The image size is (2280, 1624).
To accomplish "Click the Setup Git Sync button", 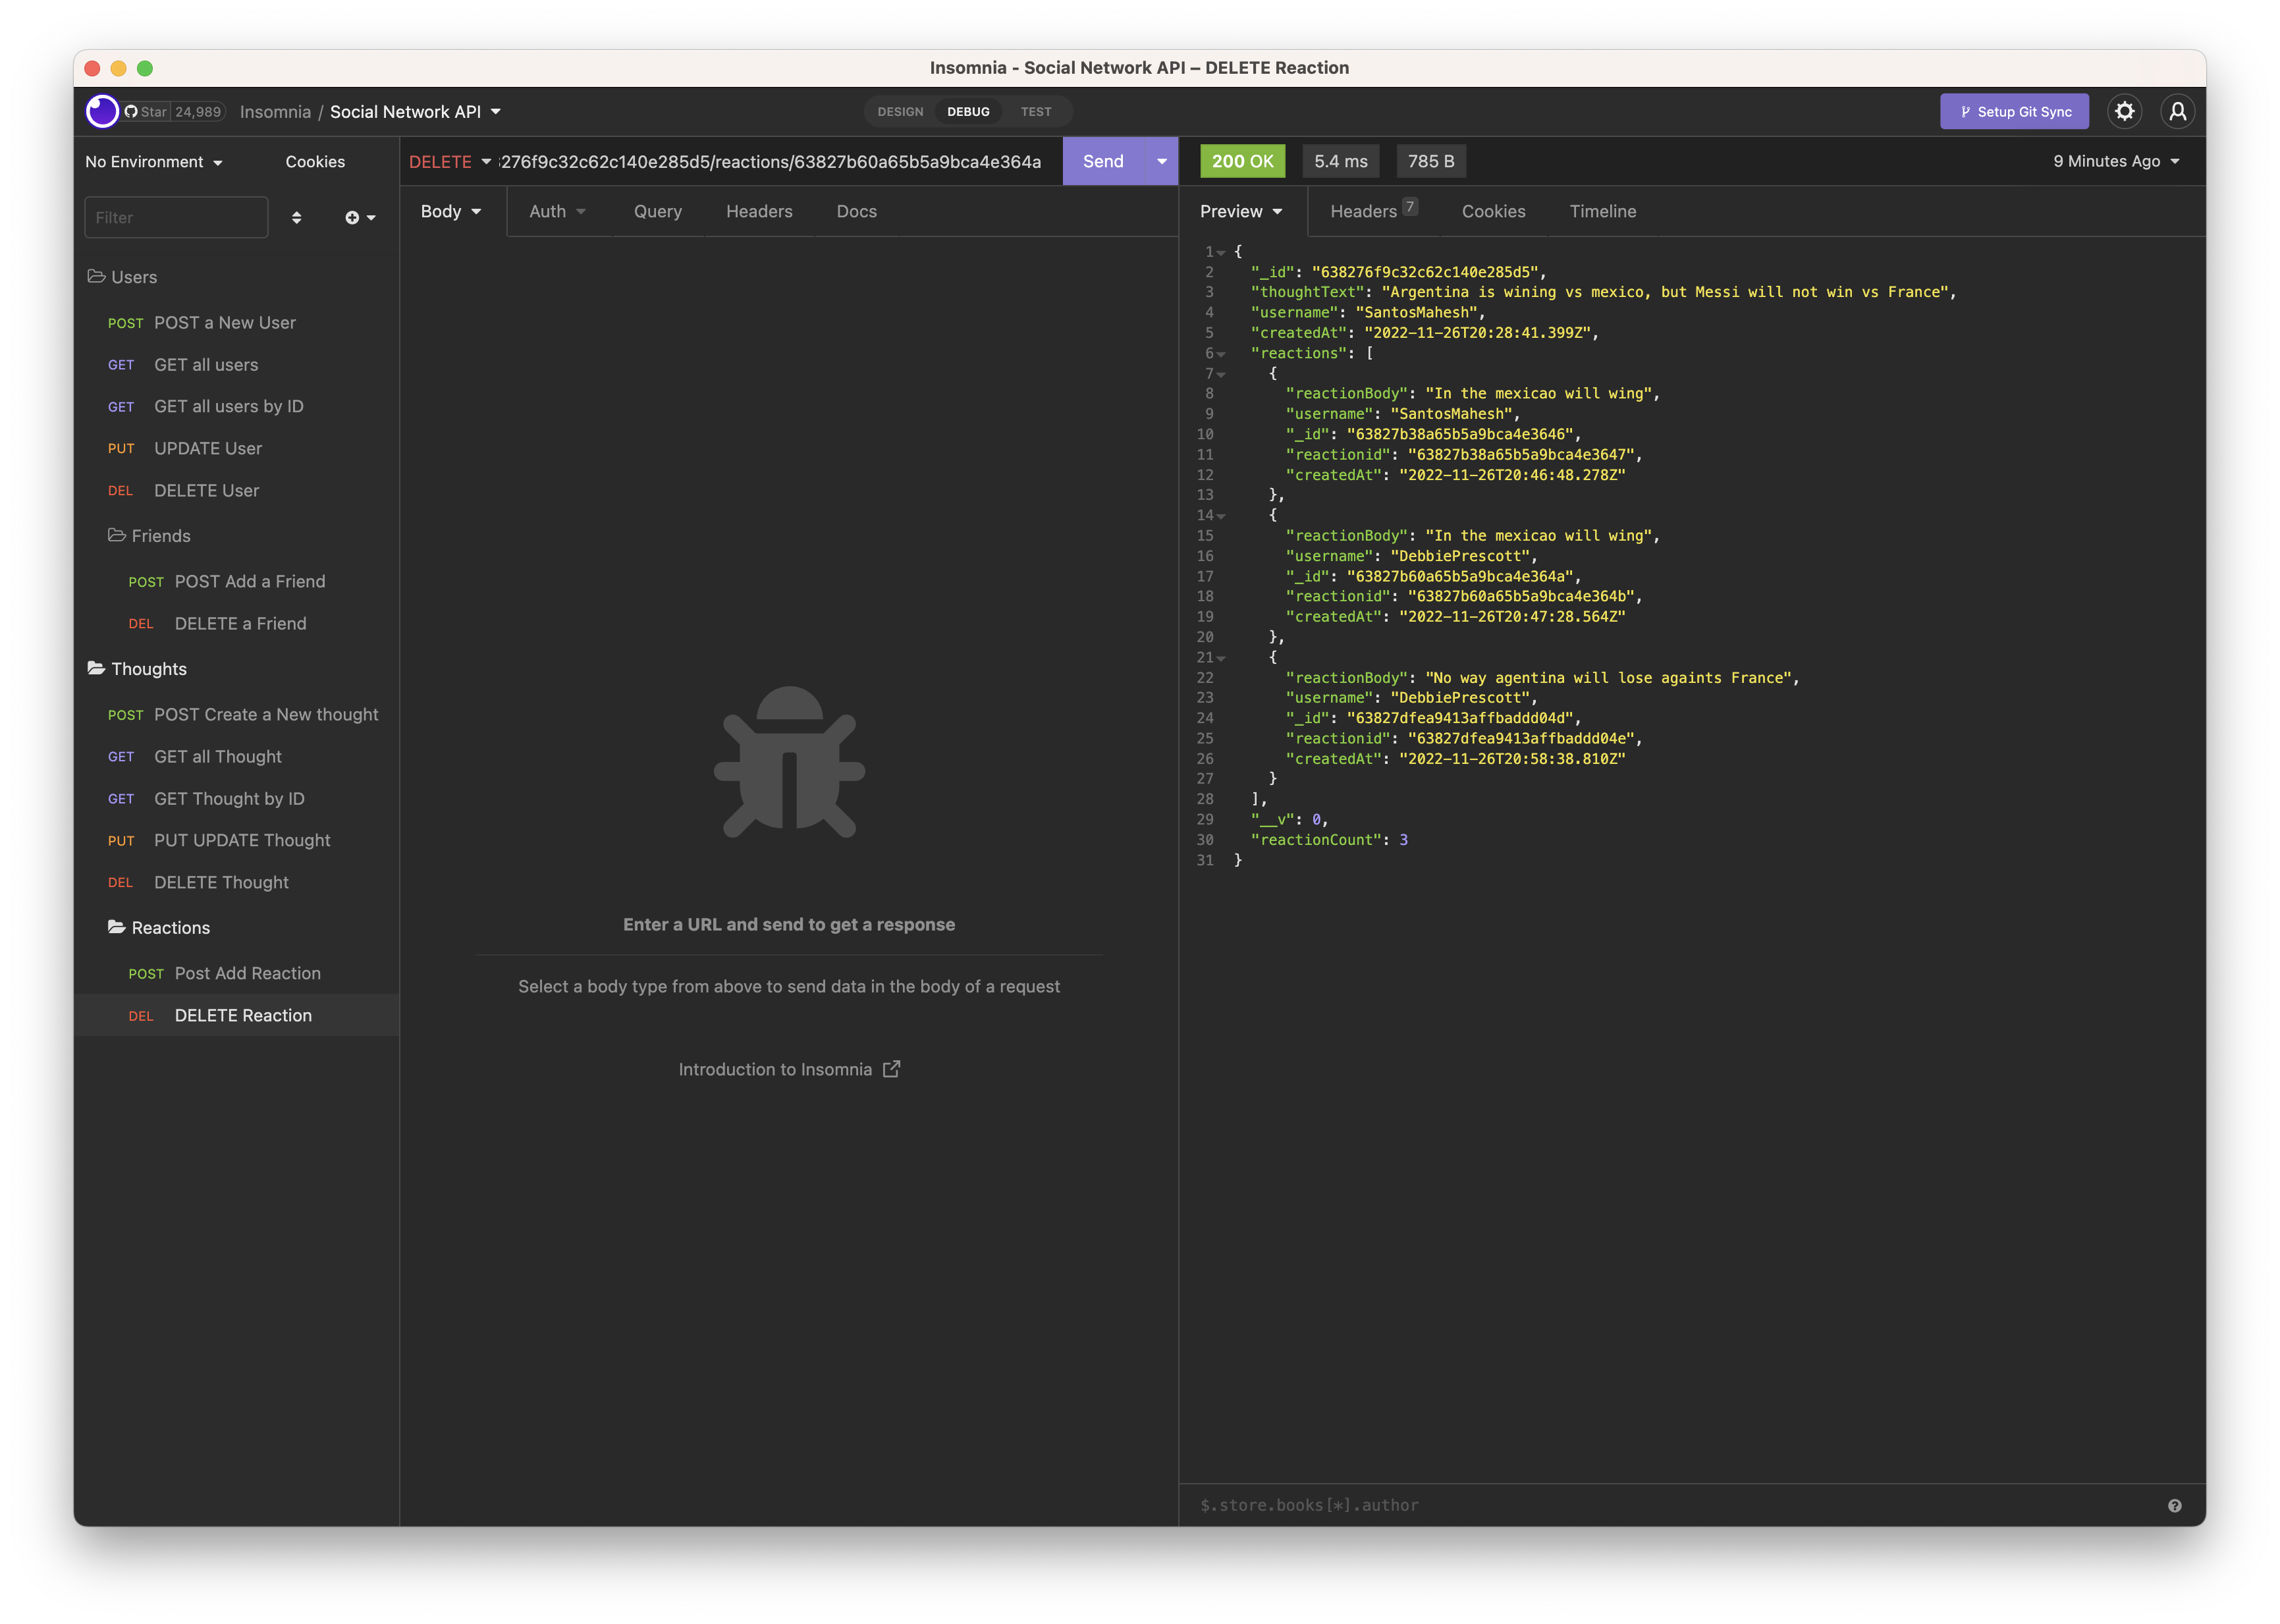I will (x=2014, y=111).
